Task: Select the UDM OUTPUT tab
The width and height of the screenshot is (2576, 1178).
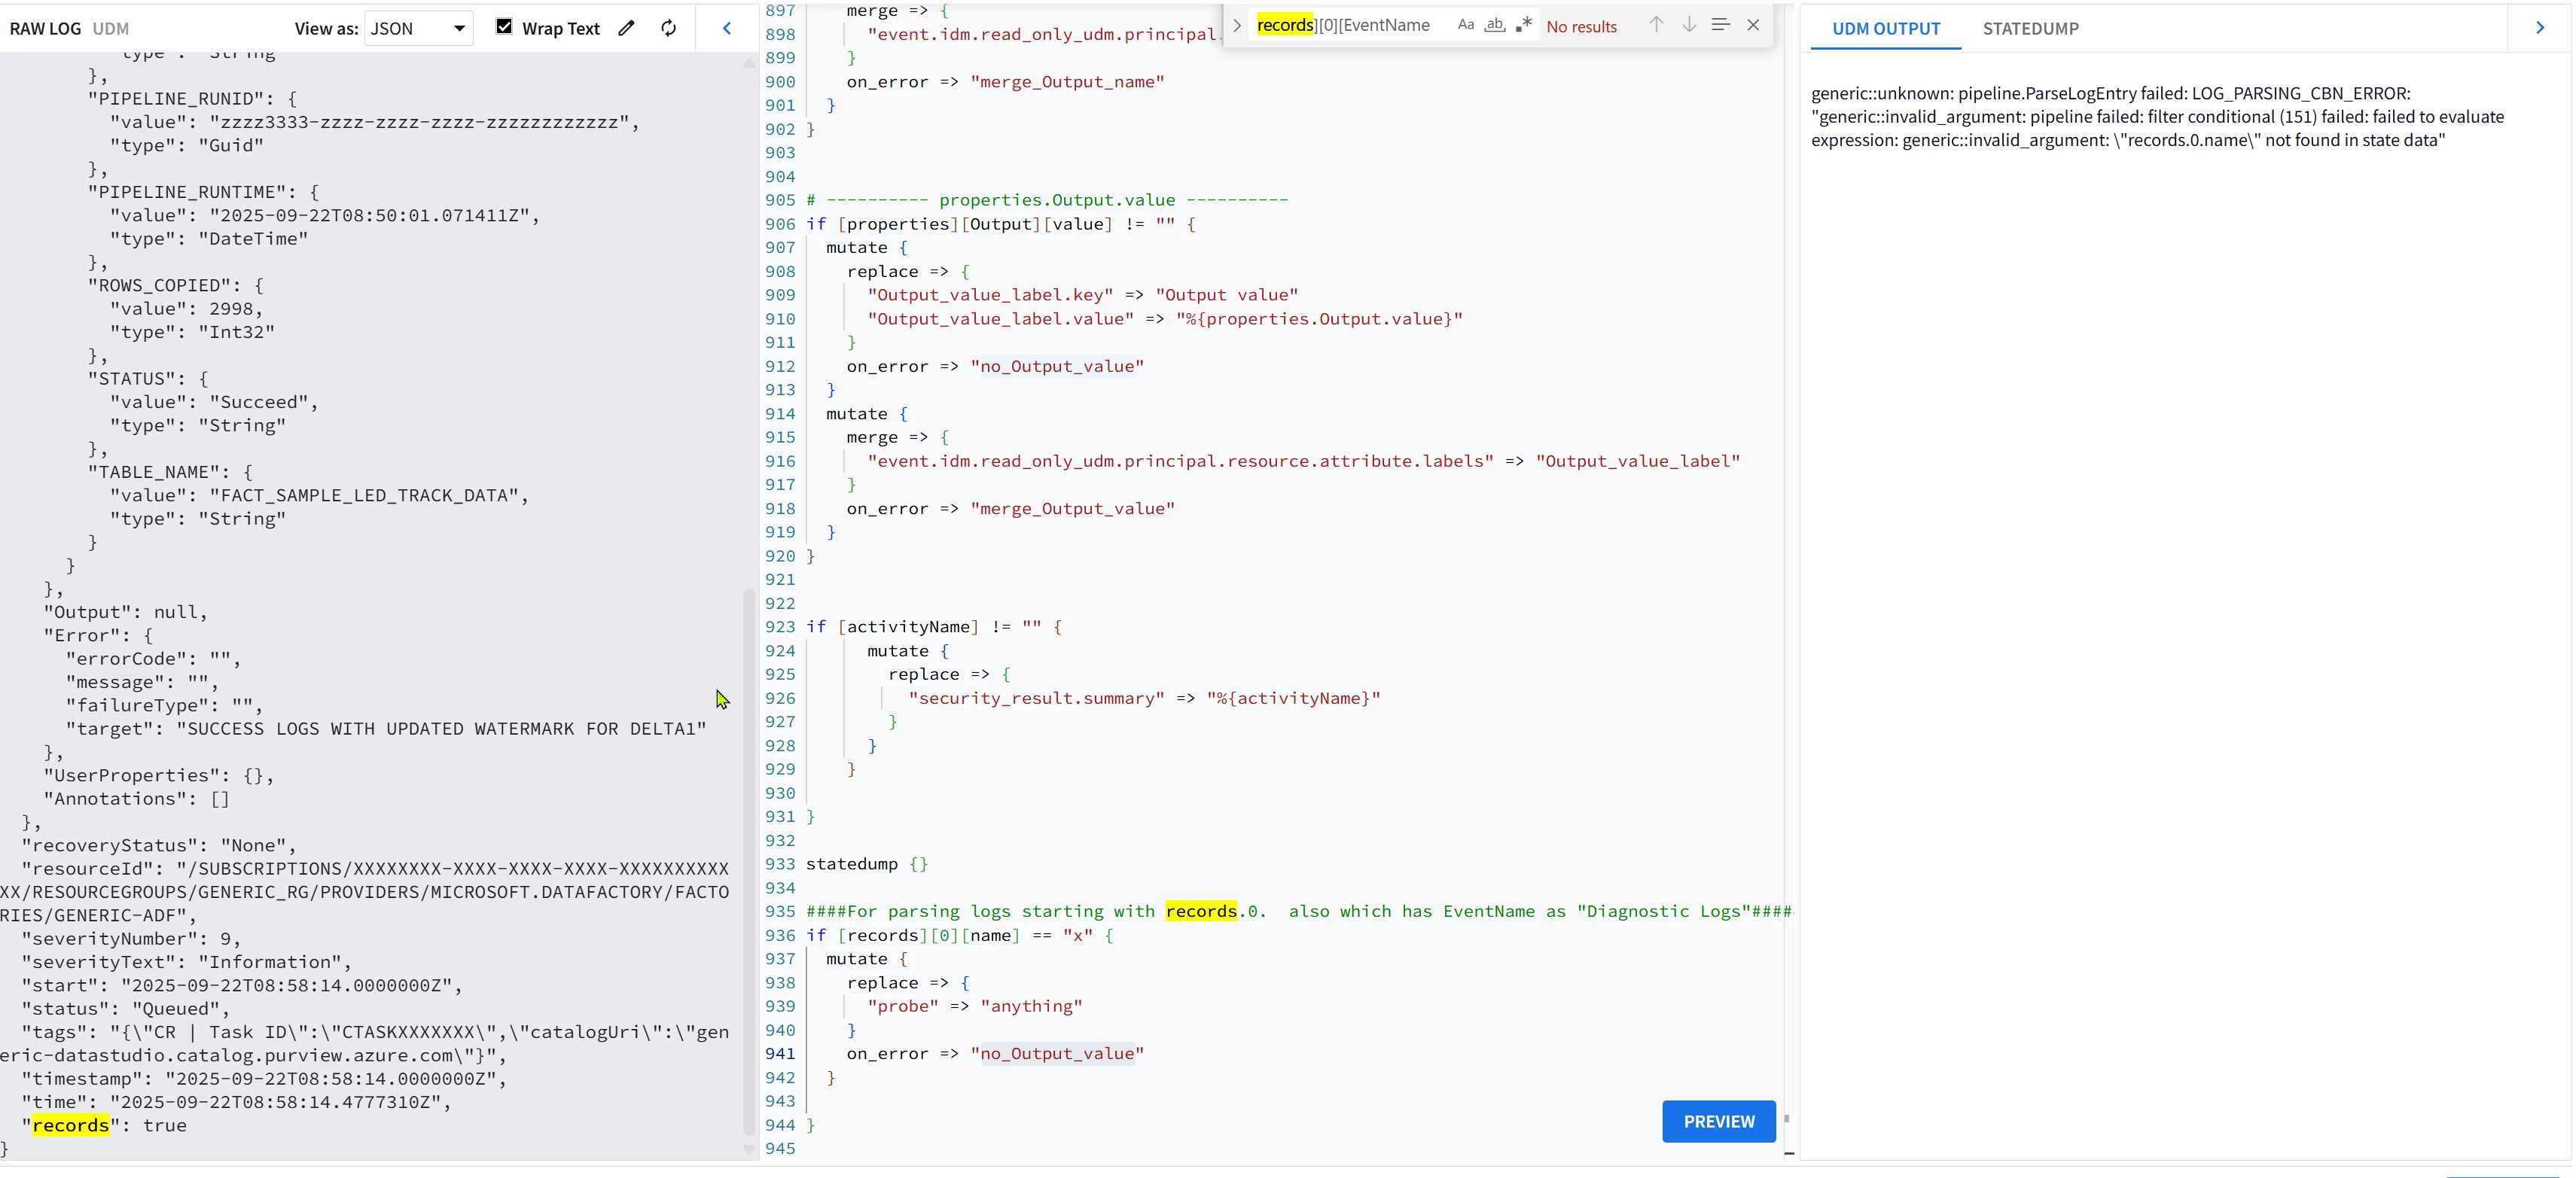Action: click(1885, 28)
